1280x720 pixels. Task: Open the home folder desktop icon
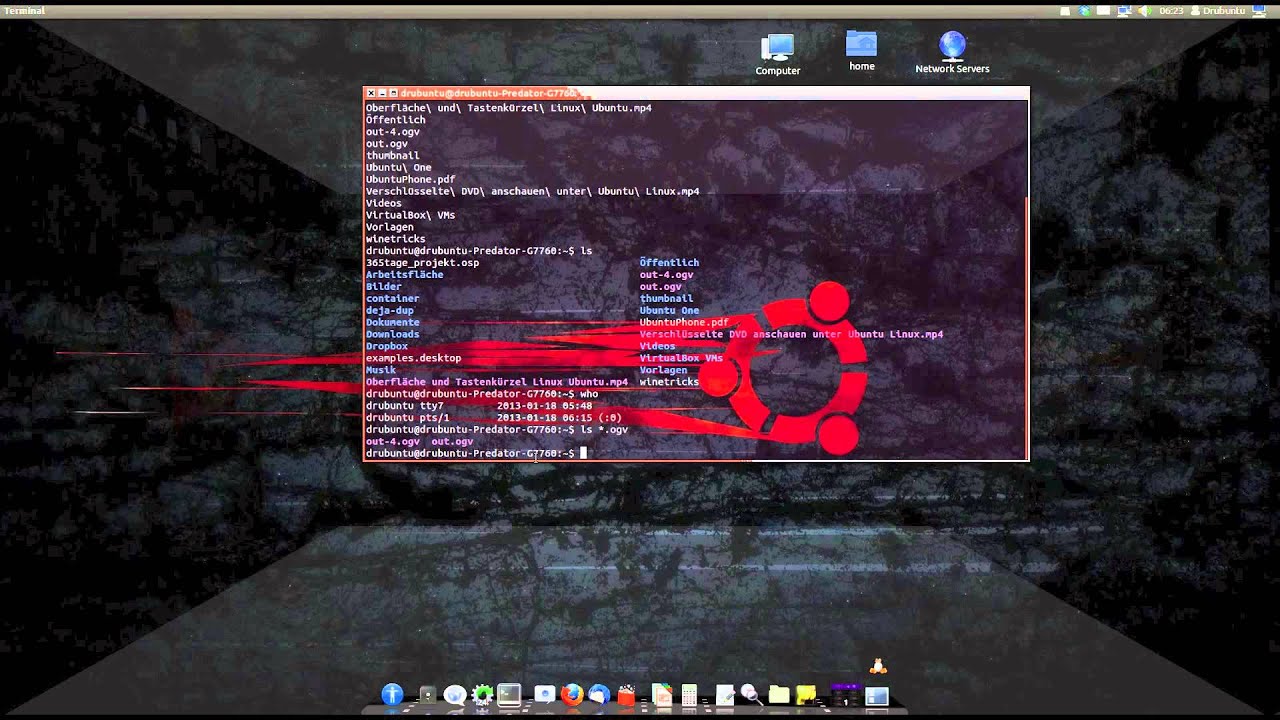tap(861, 51)
